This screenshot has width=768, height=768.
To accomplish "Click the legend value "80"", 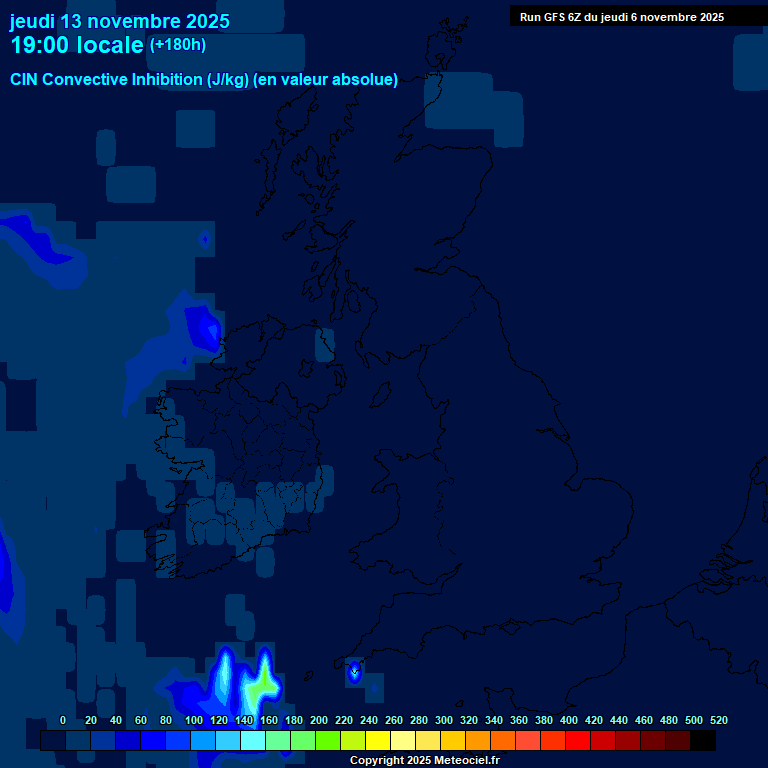I will (x=166, y=720).
